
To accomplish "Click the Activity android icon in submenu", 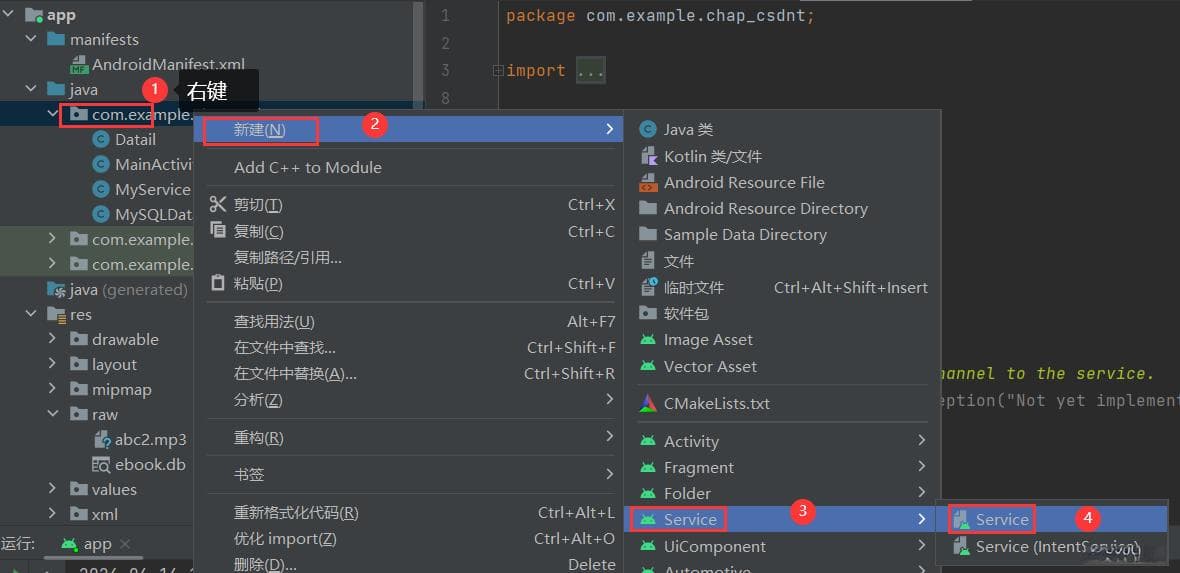I will (647, 440).
